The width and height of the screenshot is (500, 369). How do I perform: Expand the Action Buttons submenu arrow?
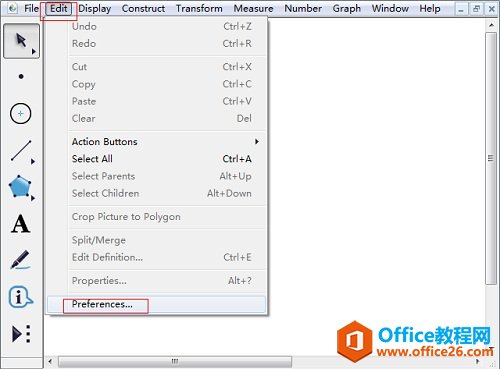pyautogui.click(x=257, y=141)
